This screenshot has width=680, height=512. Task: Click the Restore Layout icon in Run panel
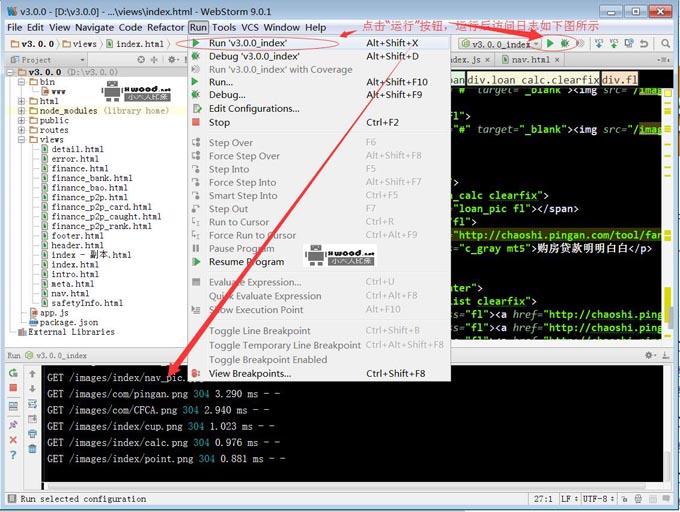(x=13, y=406)
